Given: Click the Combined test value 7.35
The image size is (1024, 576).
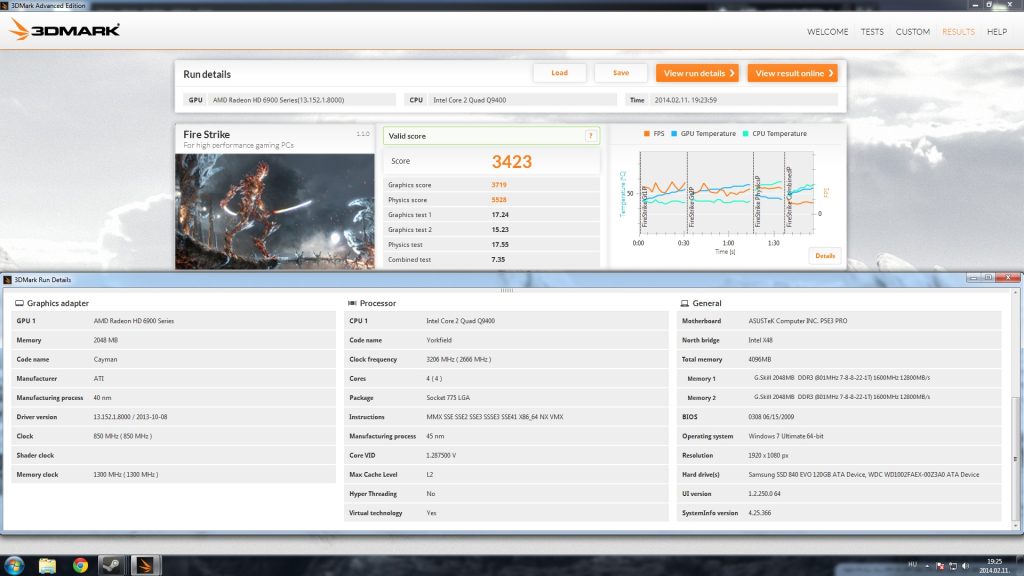Looking at the screenshot, I should 498,259.
